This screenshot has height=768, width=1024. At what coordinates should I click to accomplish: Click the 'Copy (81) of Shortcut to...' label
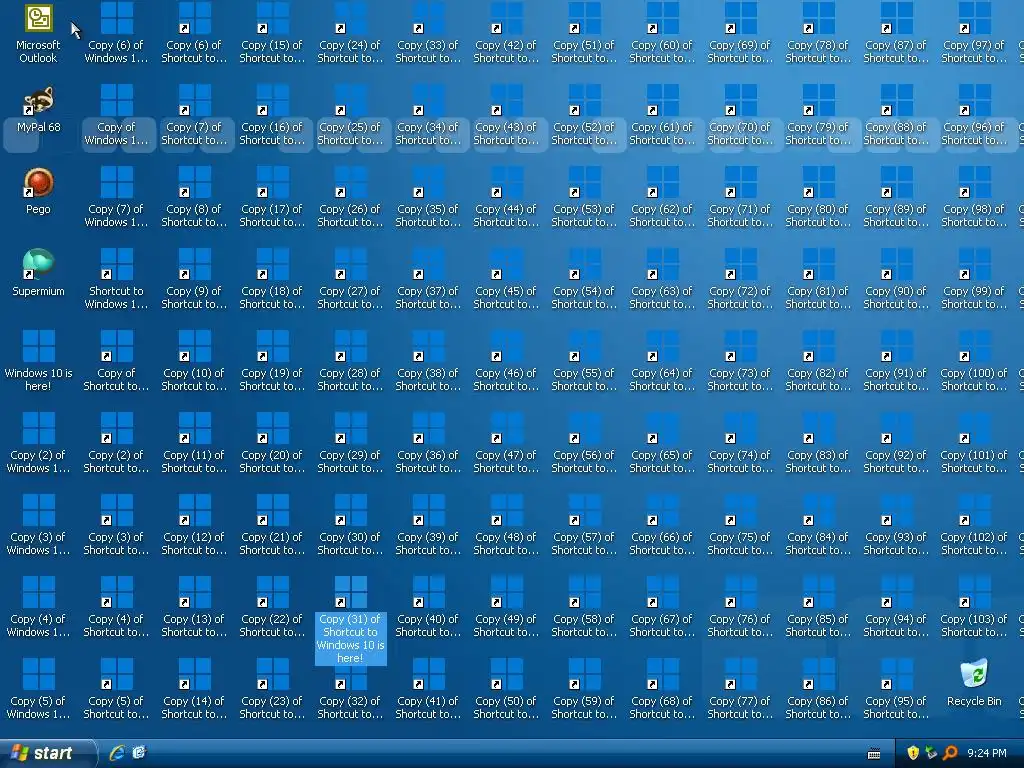(x=818, y=297)
